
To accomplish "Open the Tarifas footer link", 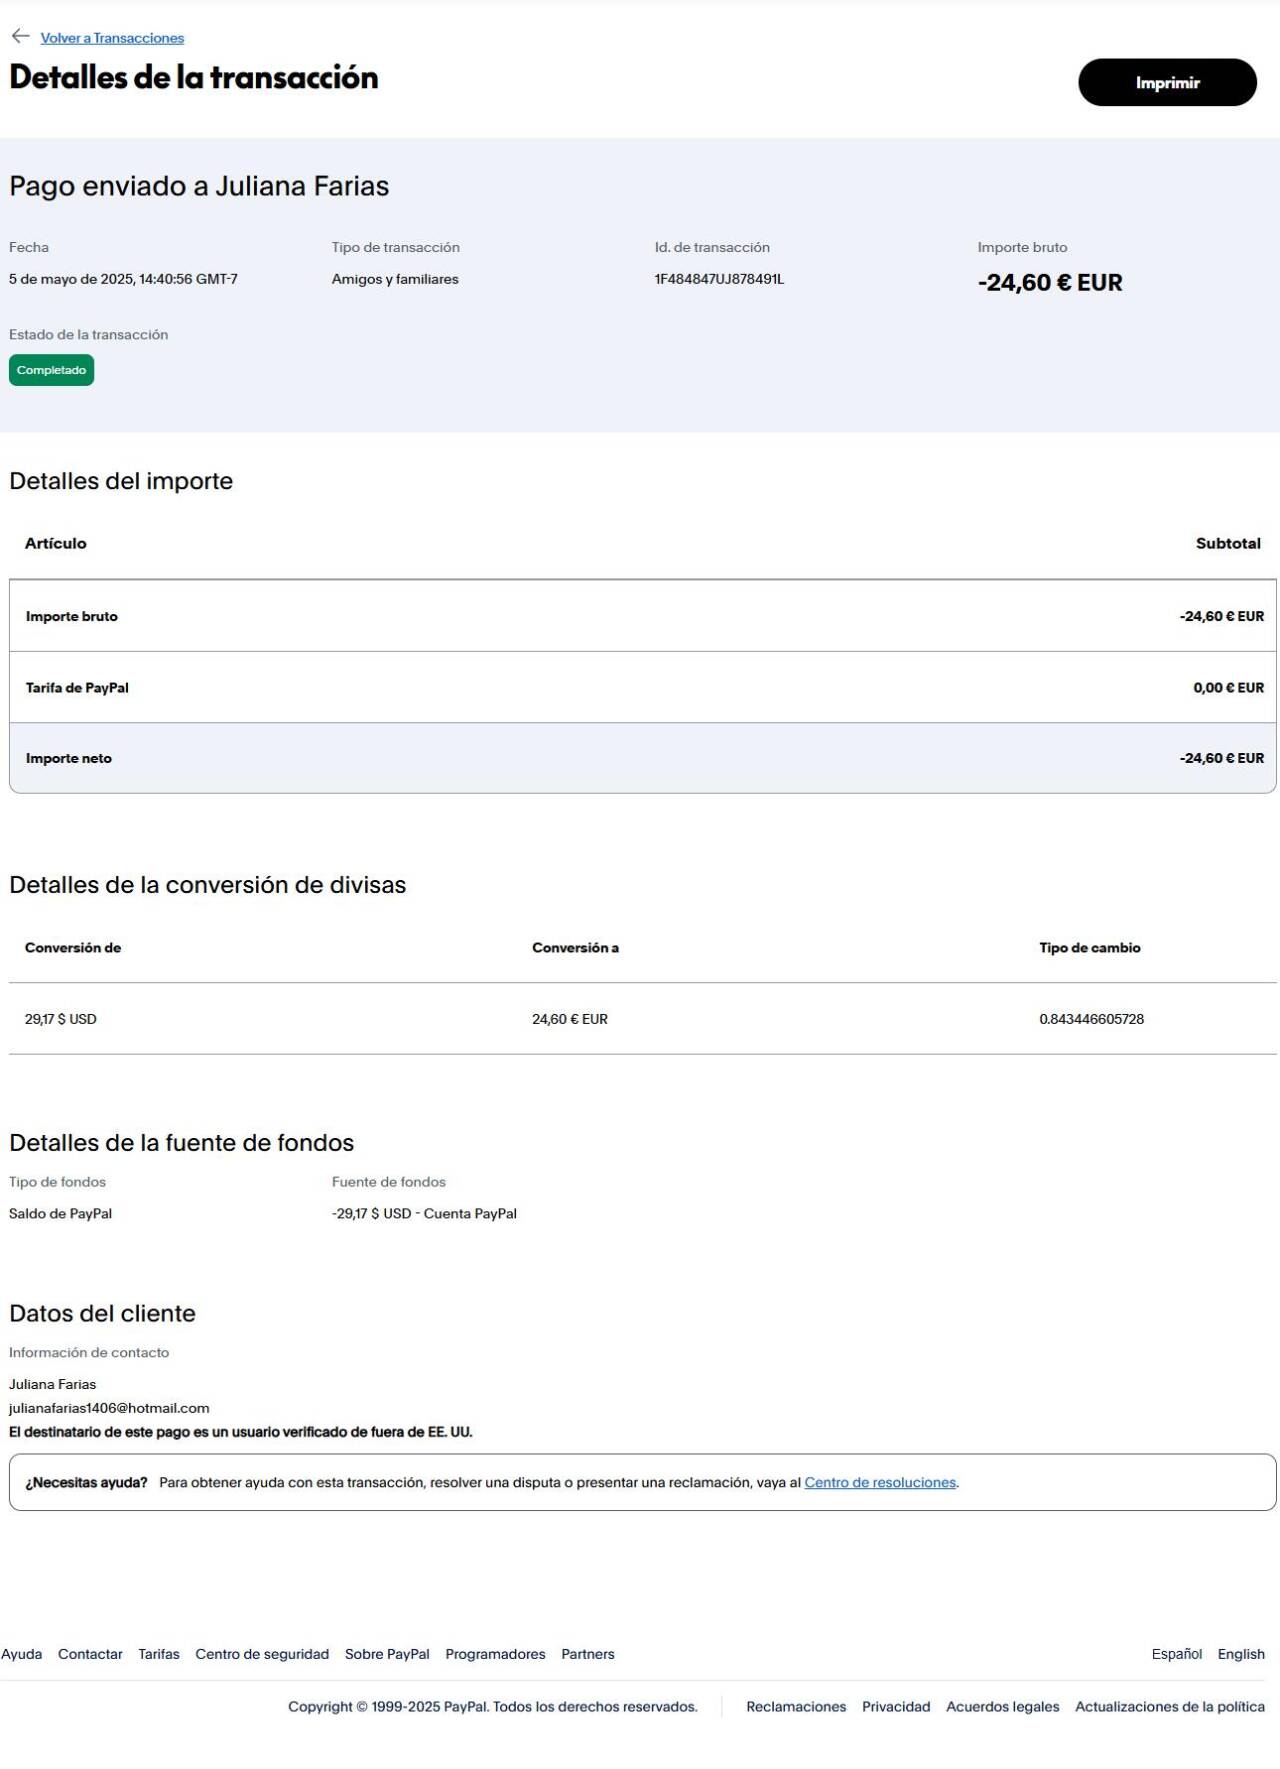I will [x=159, y=1654].
